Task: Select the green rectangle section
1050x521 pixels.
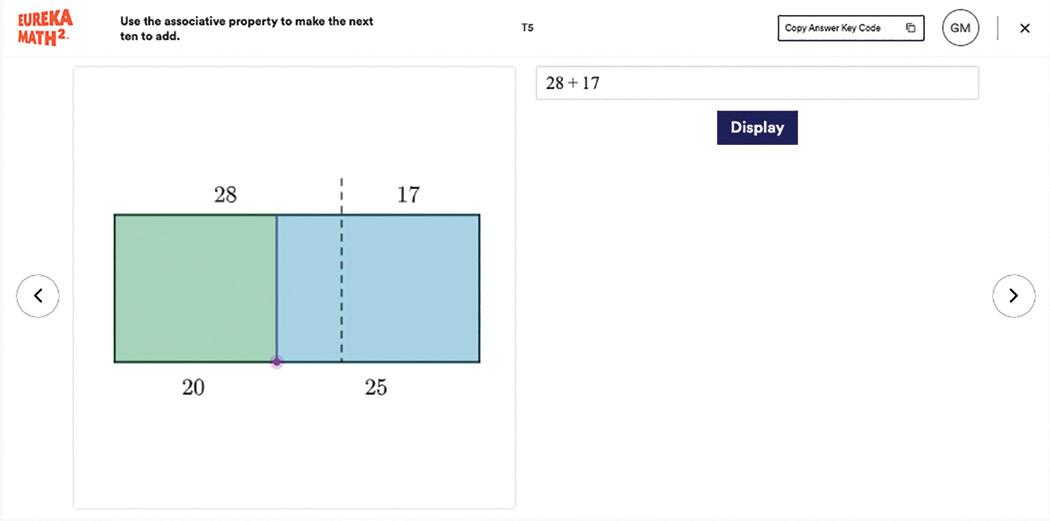Action: [195, 288]
